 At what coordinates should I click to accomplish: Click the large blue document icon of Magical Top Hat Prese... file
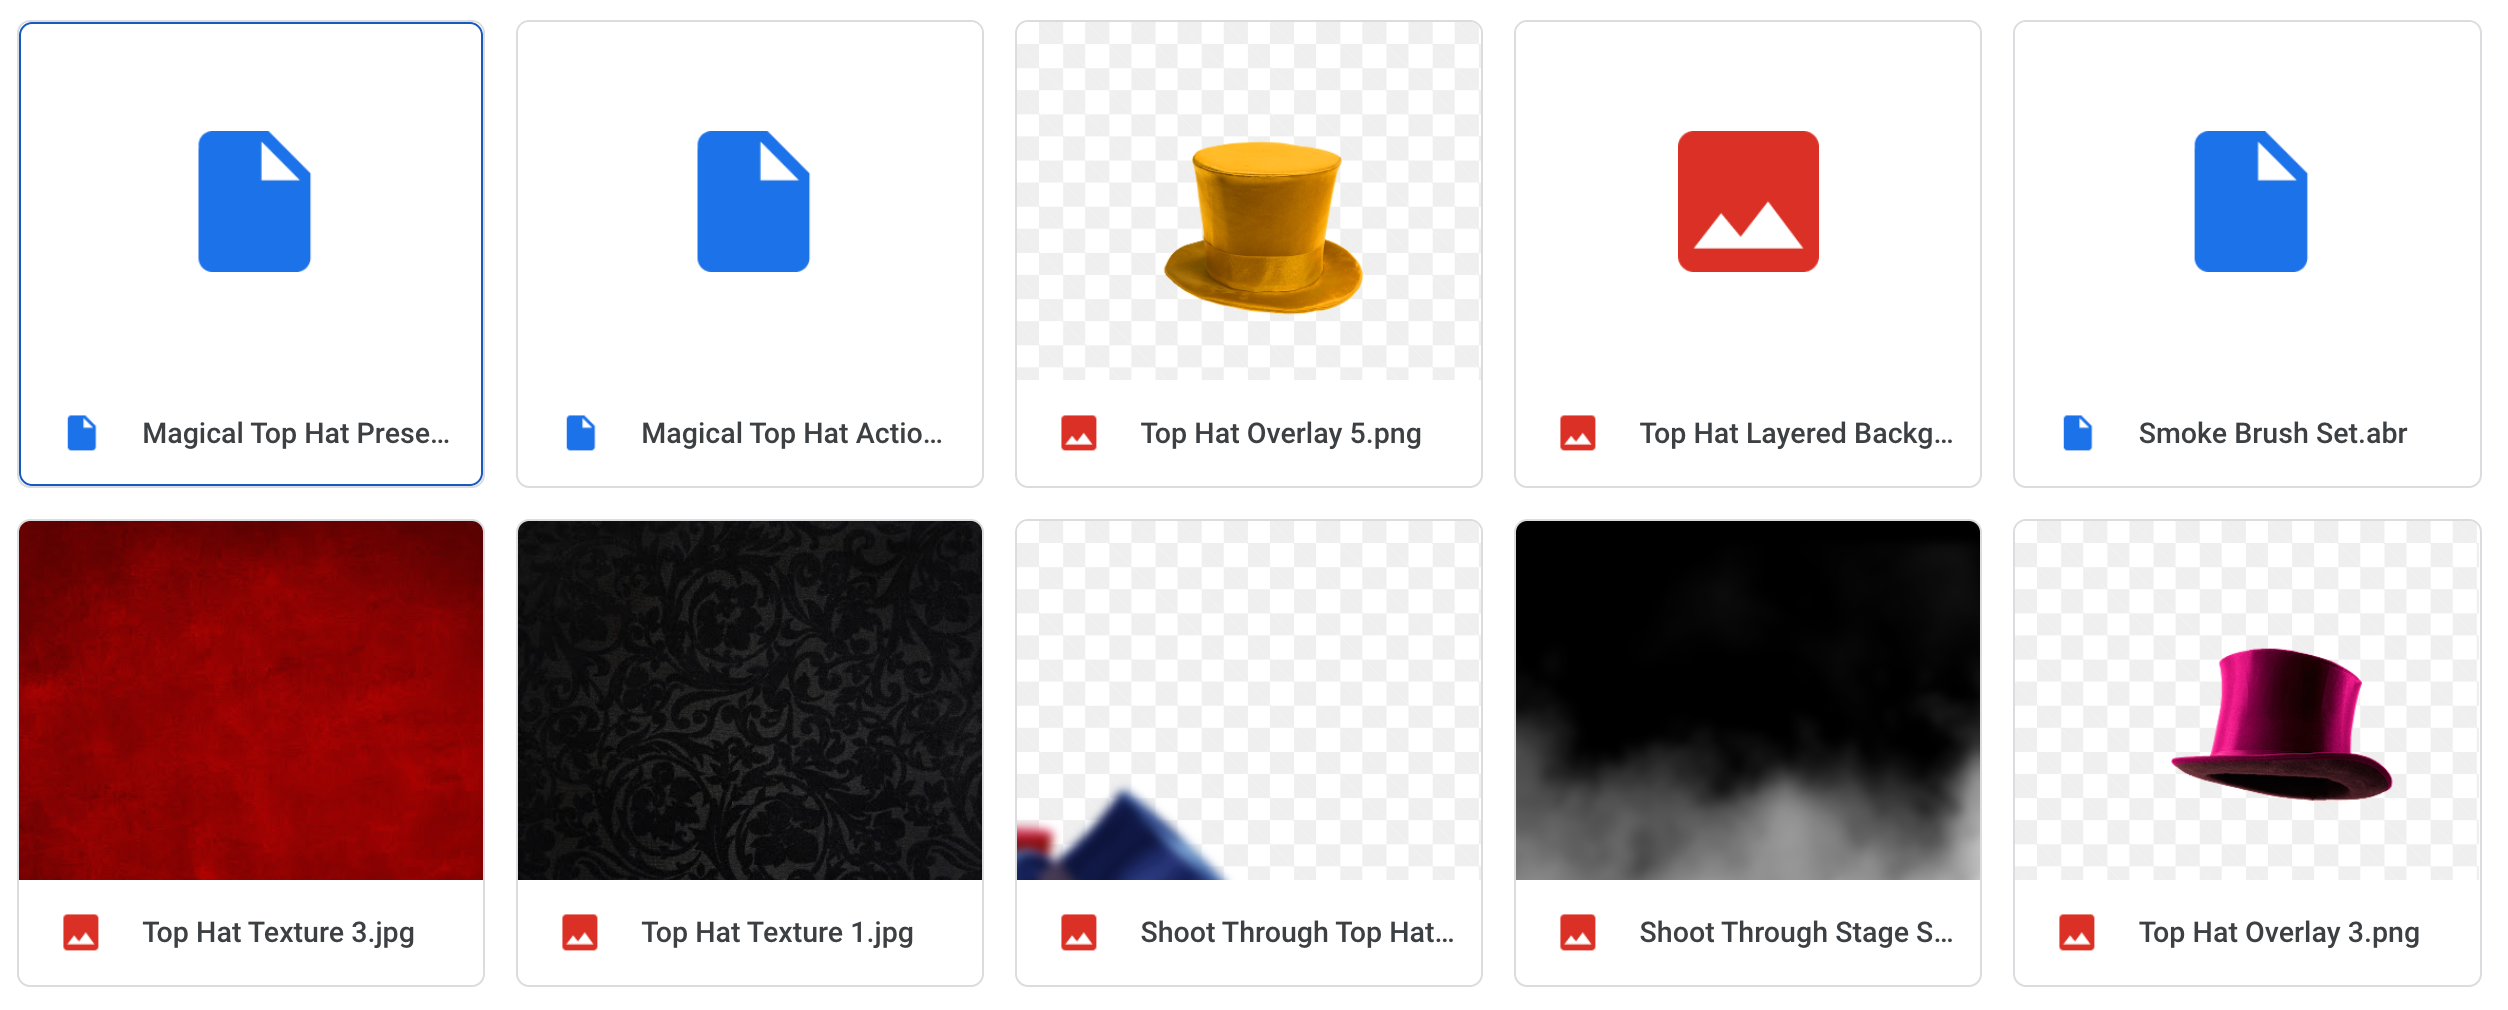pyautogui.click(x=254, y=201)
